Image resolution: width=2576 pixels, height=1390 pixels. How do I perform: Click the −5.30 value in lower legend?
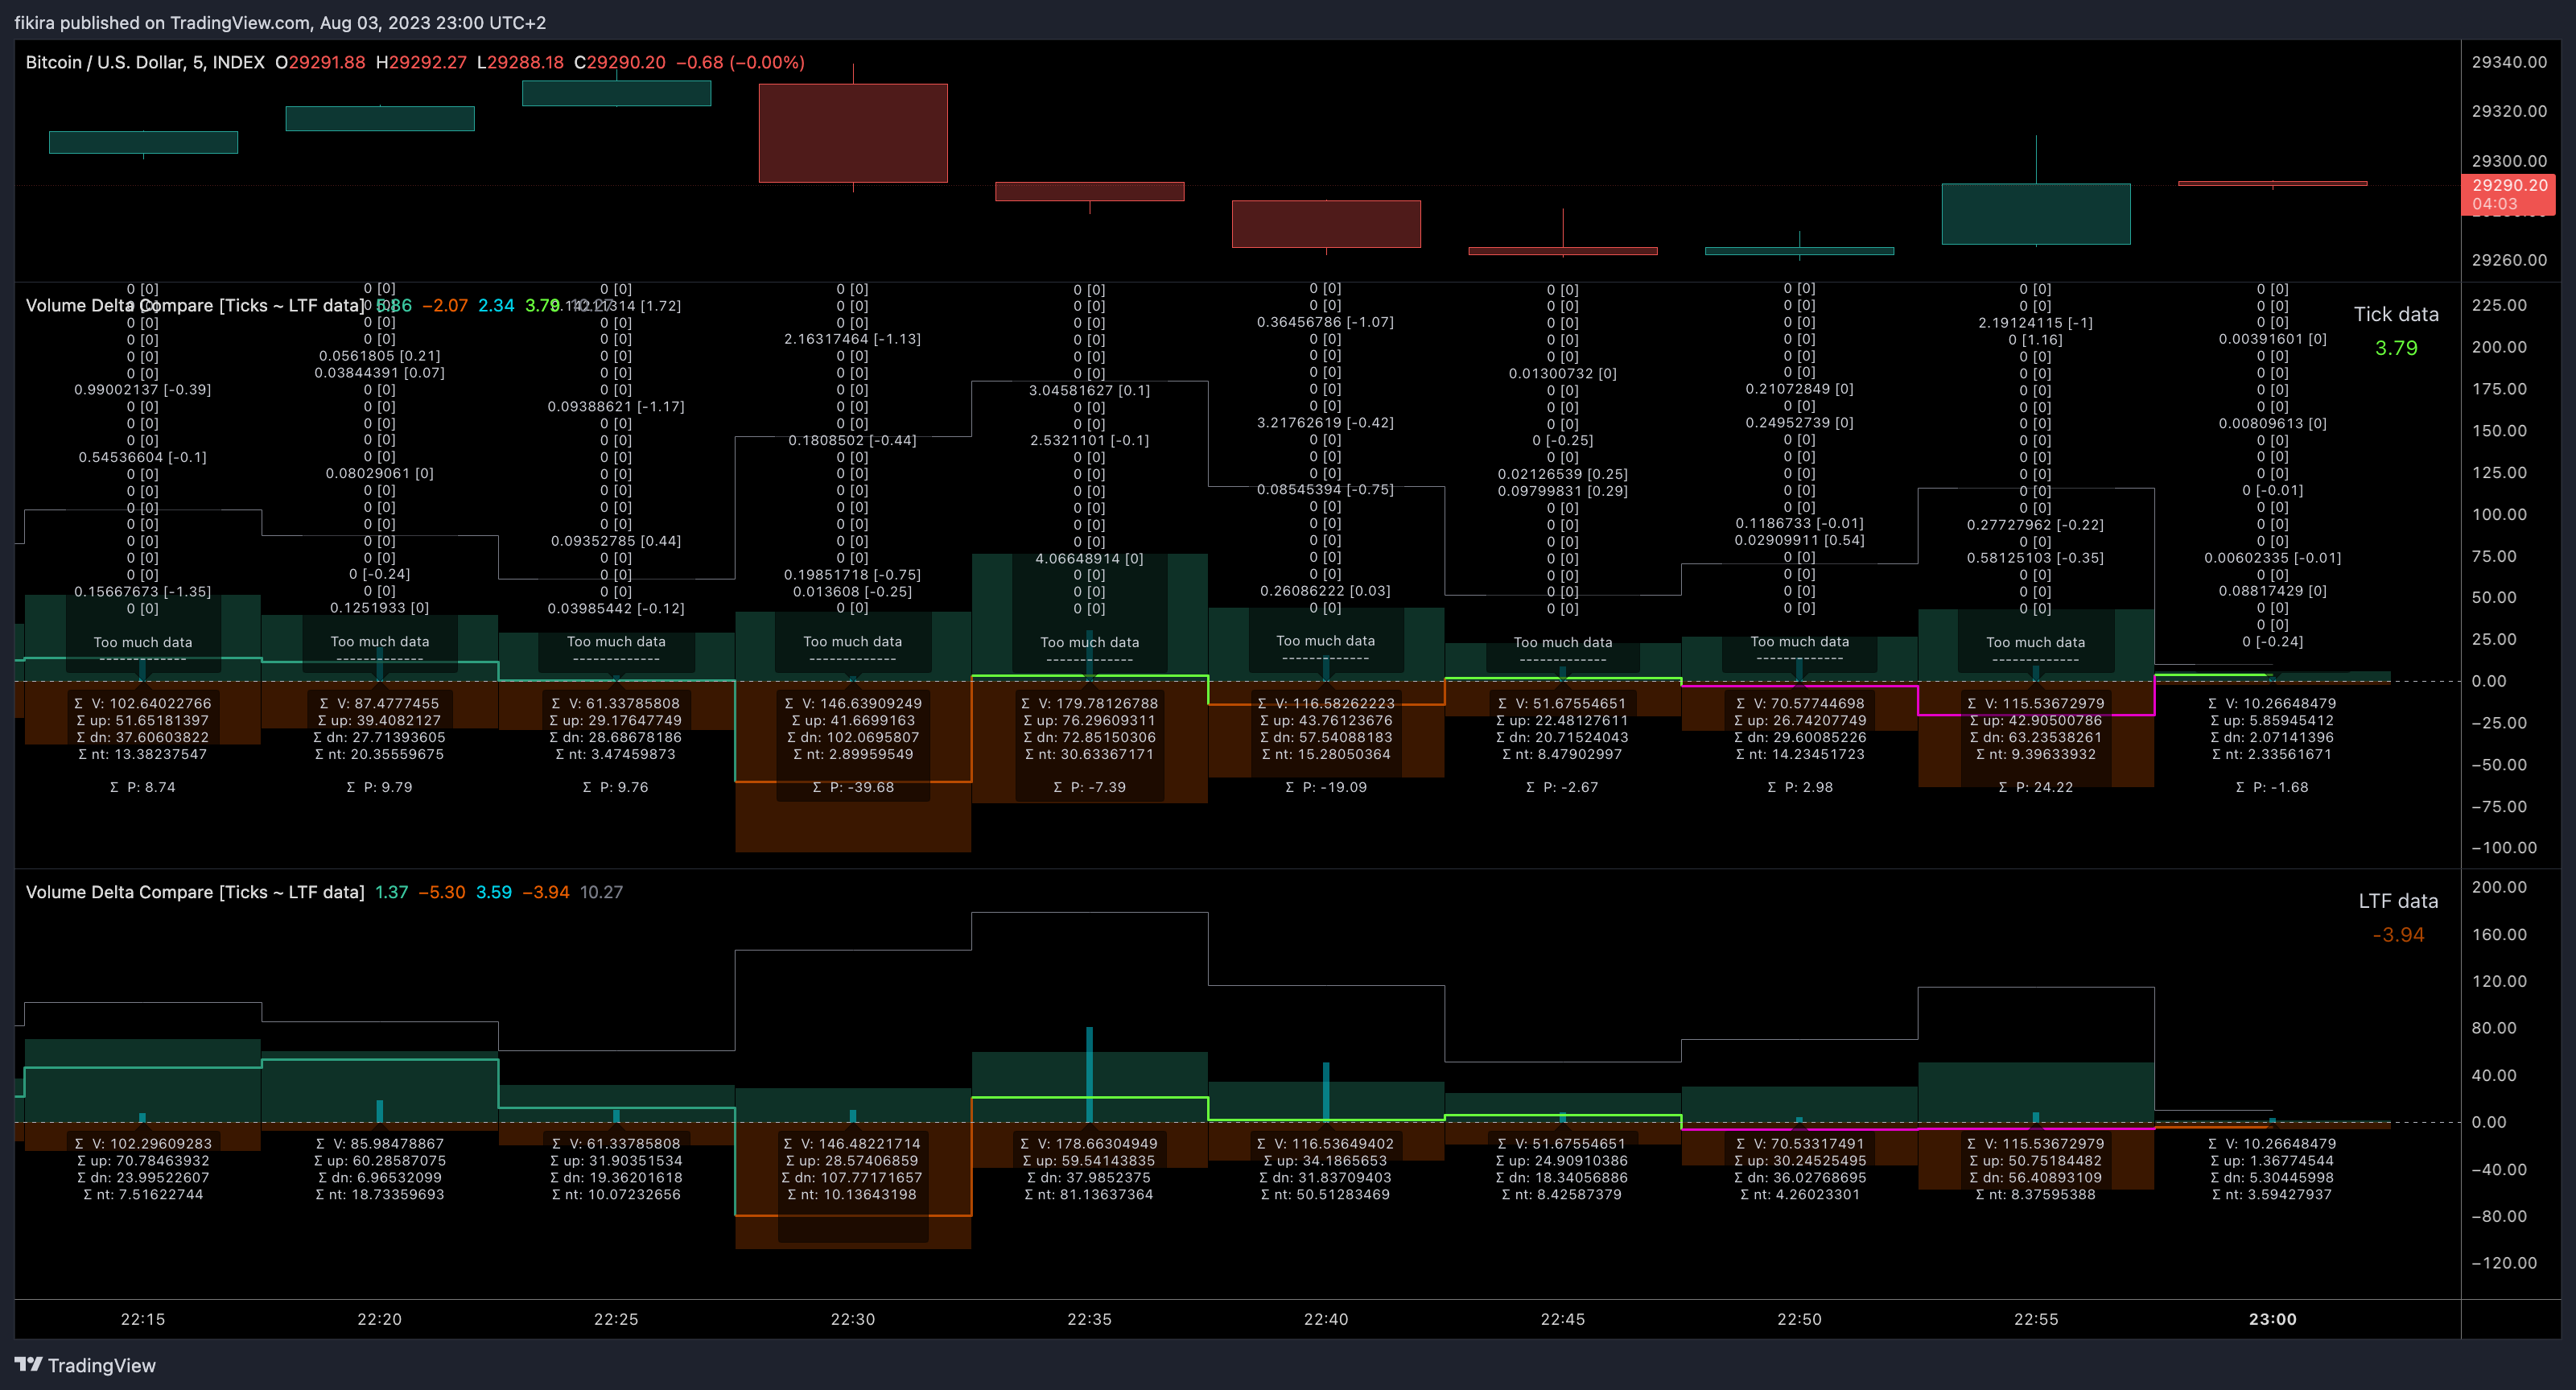click(441, 892)
